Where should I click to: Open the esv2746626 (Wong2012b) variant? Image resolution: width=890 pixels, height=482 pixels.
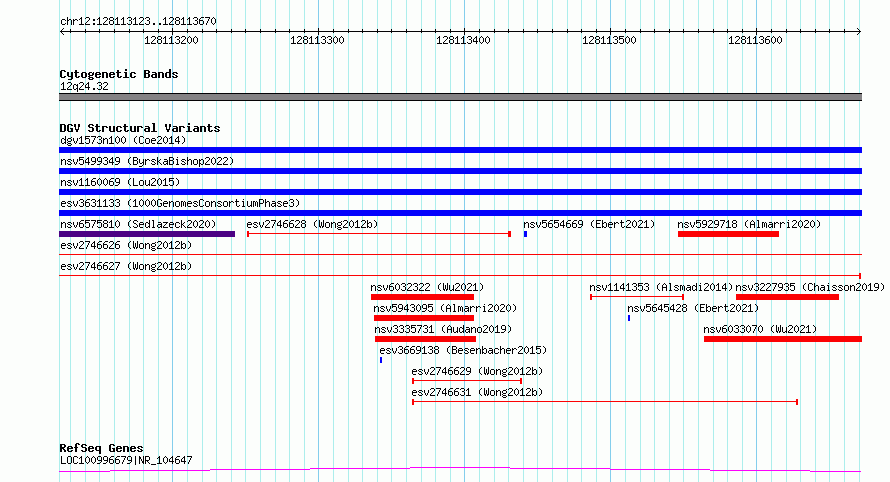pos(126,245)
